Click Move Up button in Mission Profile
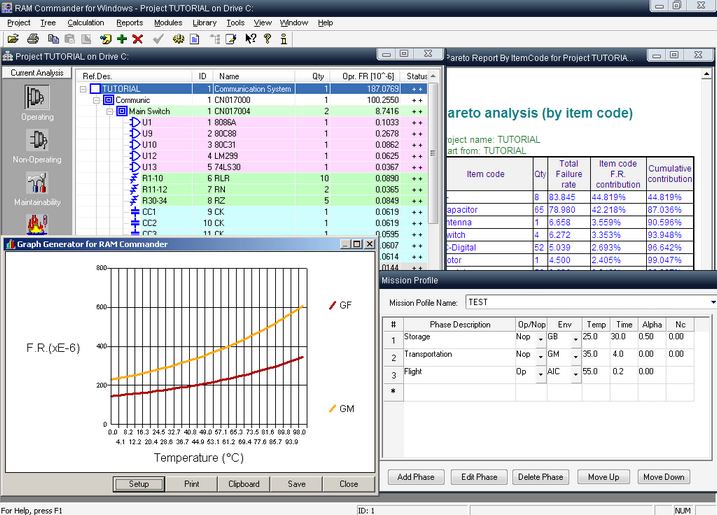Viewport: 717px width, 515px height. tap(604, 477)
